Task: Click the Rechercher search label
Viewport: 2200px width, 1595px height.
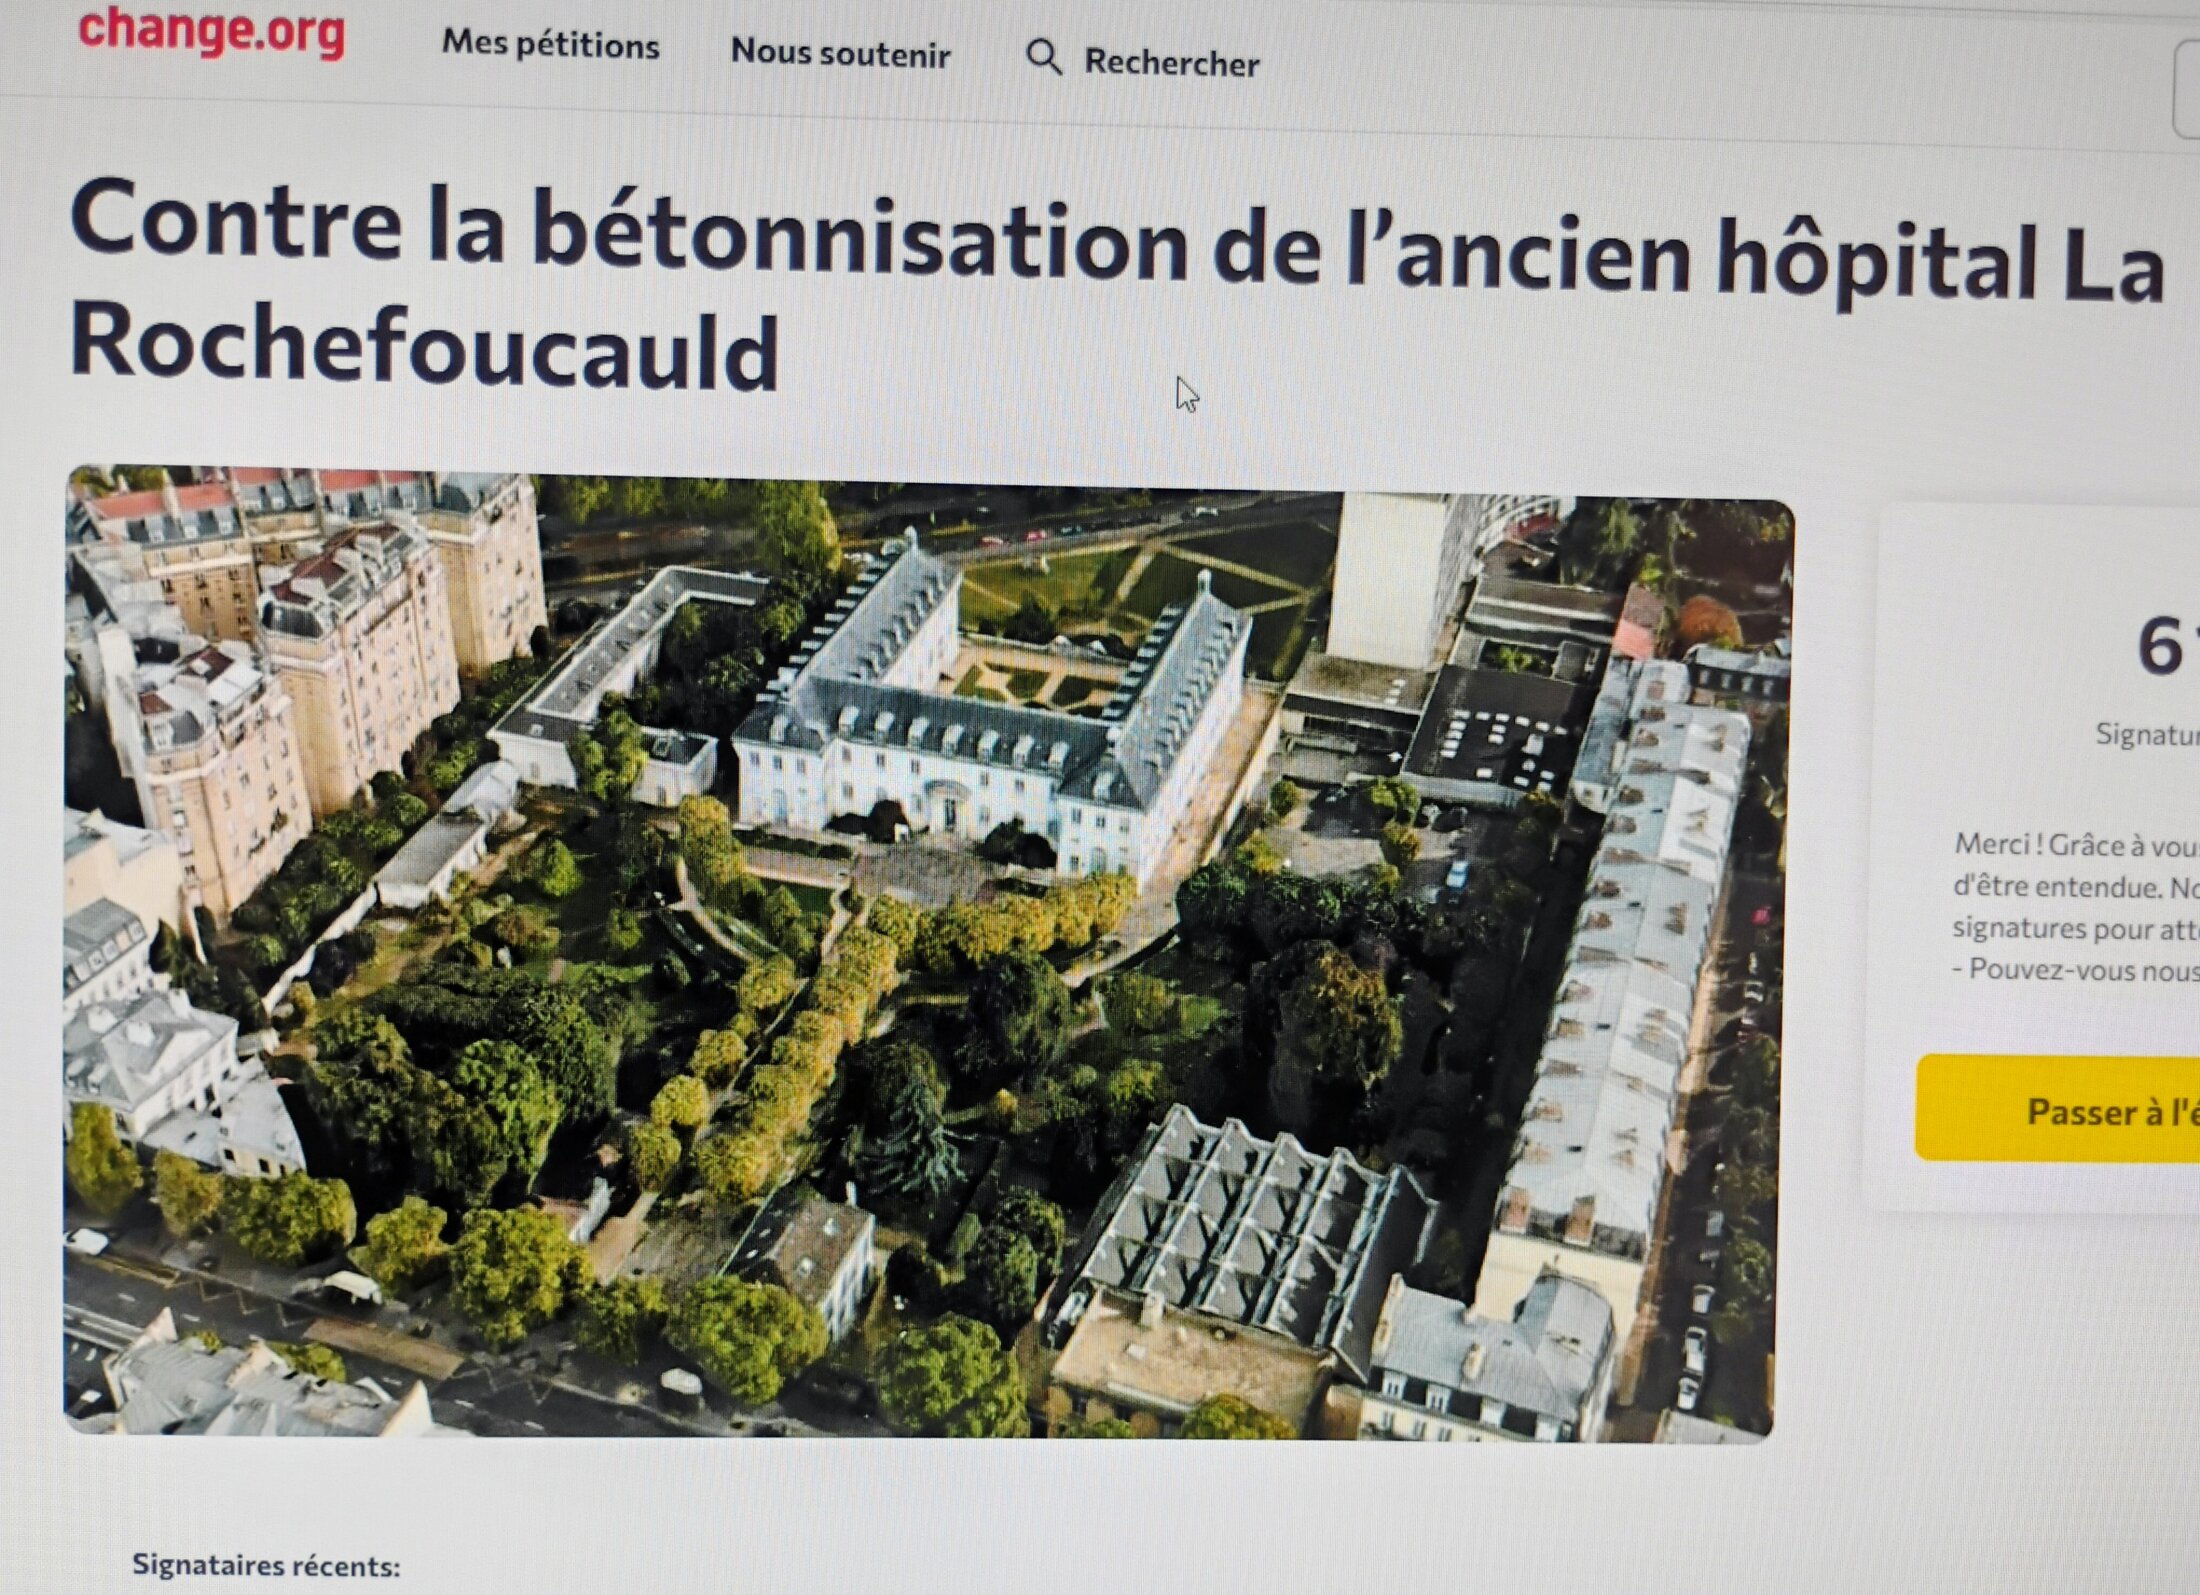Action: 1171,63
